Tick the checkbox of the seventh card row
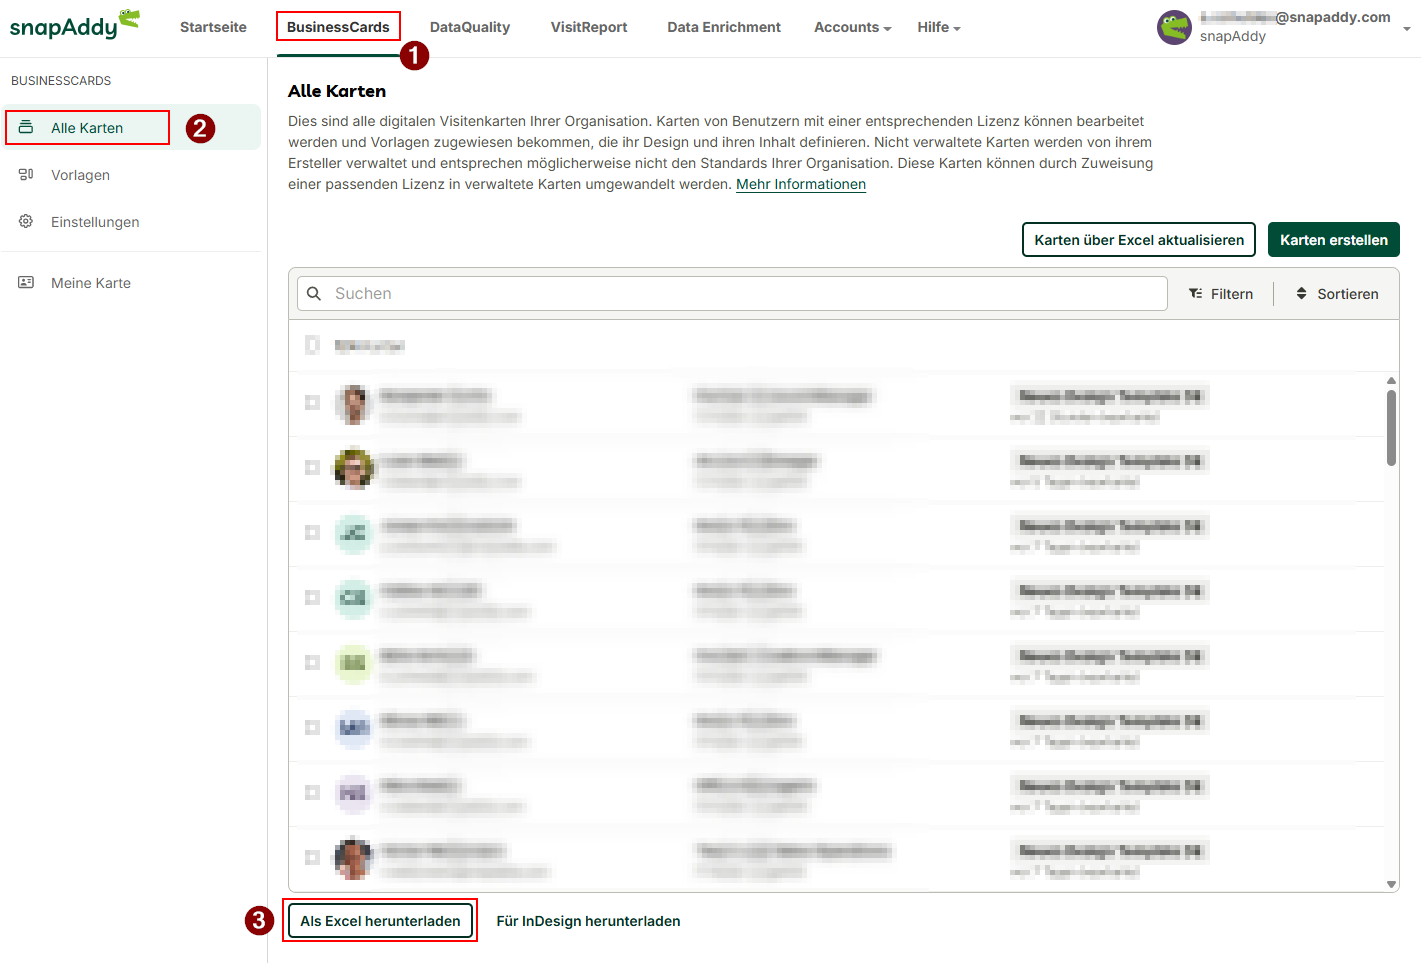Screen dimensions: 1421x963 coord(312,792)
